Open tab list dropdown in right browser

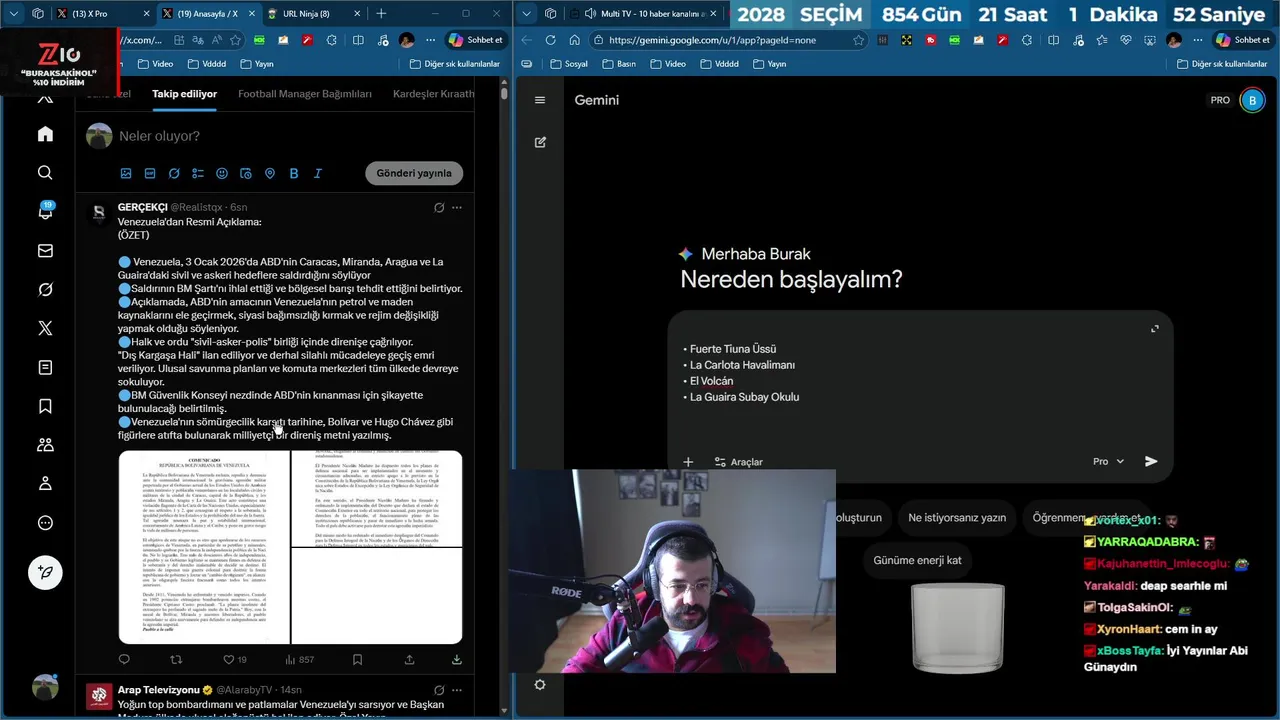(528, 14)
